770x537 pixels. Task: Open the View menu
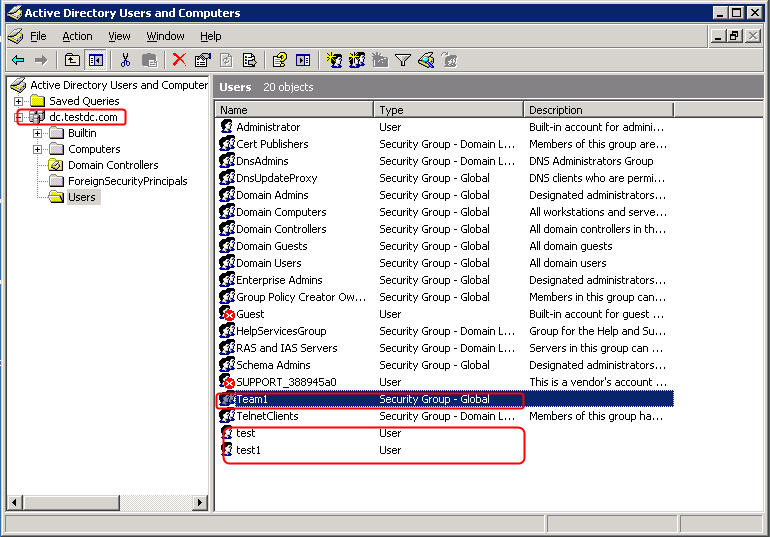point(119,36)
